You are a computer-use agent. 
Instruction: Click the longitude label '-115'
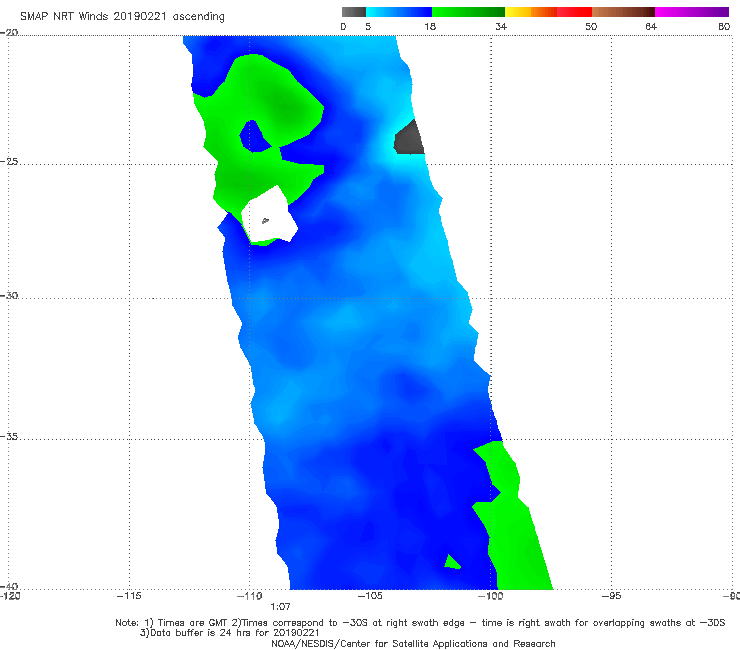tap(129, 596)
